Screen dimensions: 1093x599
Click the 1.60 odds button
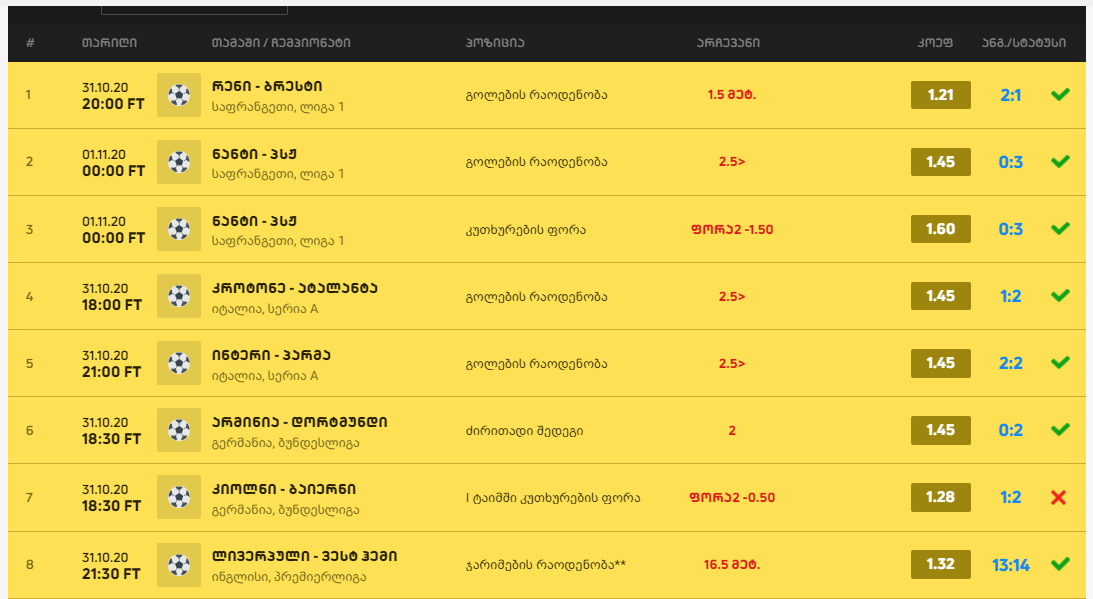(940, 229)
